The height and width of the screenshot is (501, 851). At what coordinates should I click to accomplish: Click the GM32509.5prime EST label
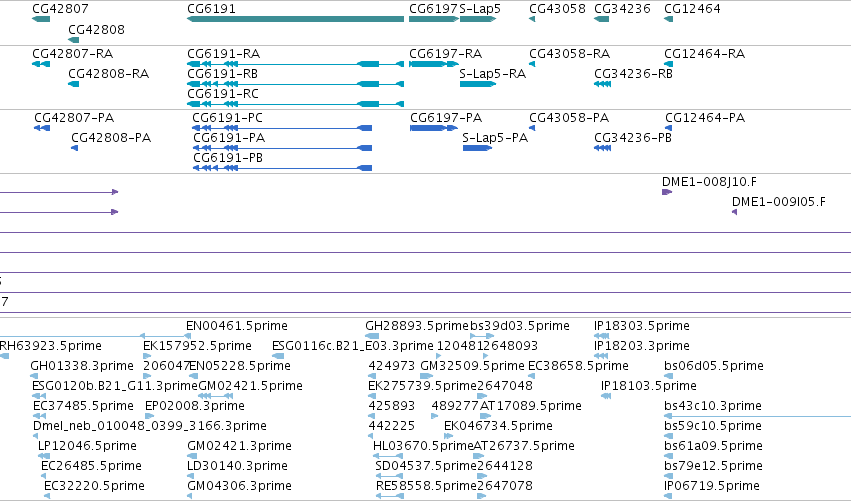point(472,366)
